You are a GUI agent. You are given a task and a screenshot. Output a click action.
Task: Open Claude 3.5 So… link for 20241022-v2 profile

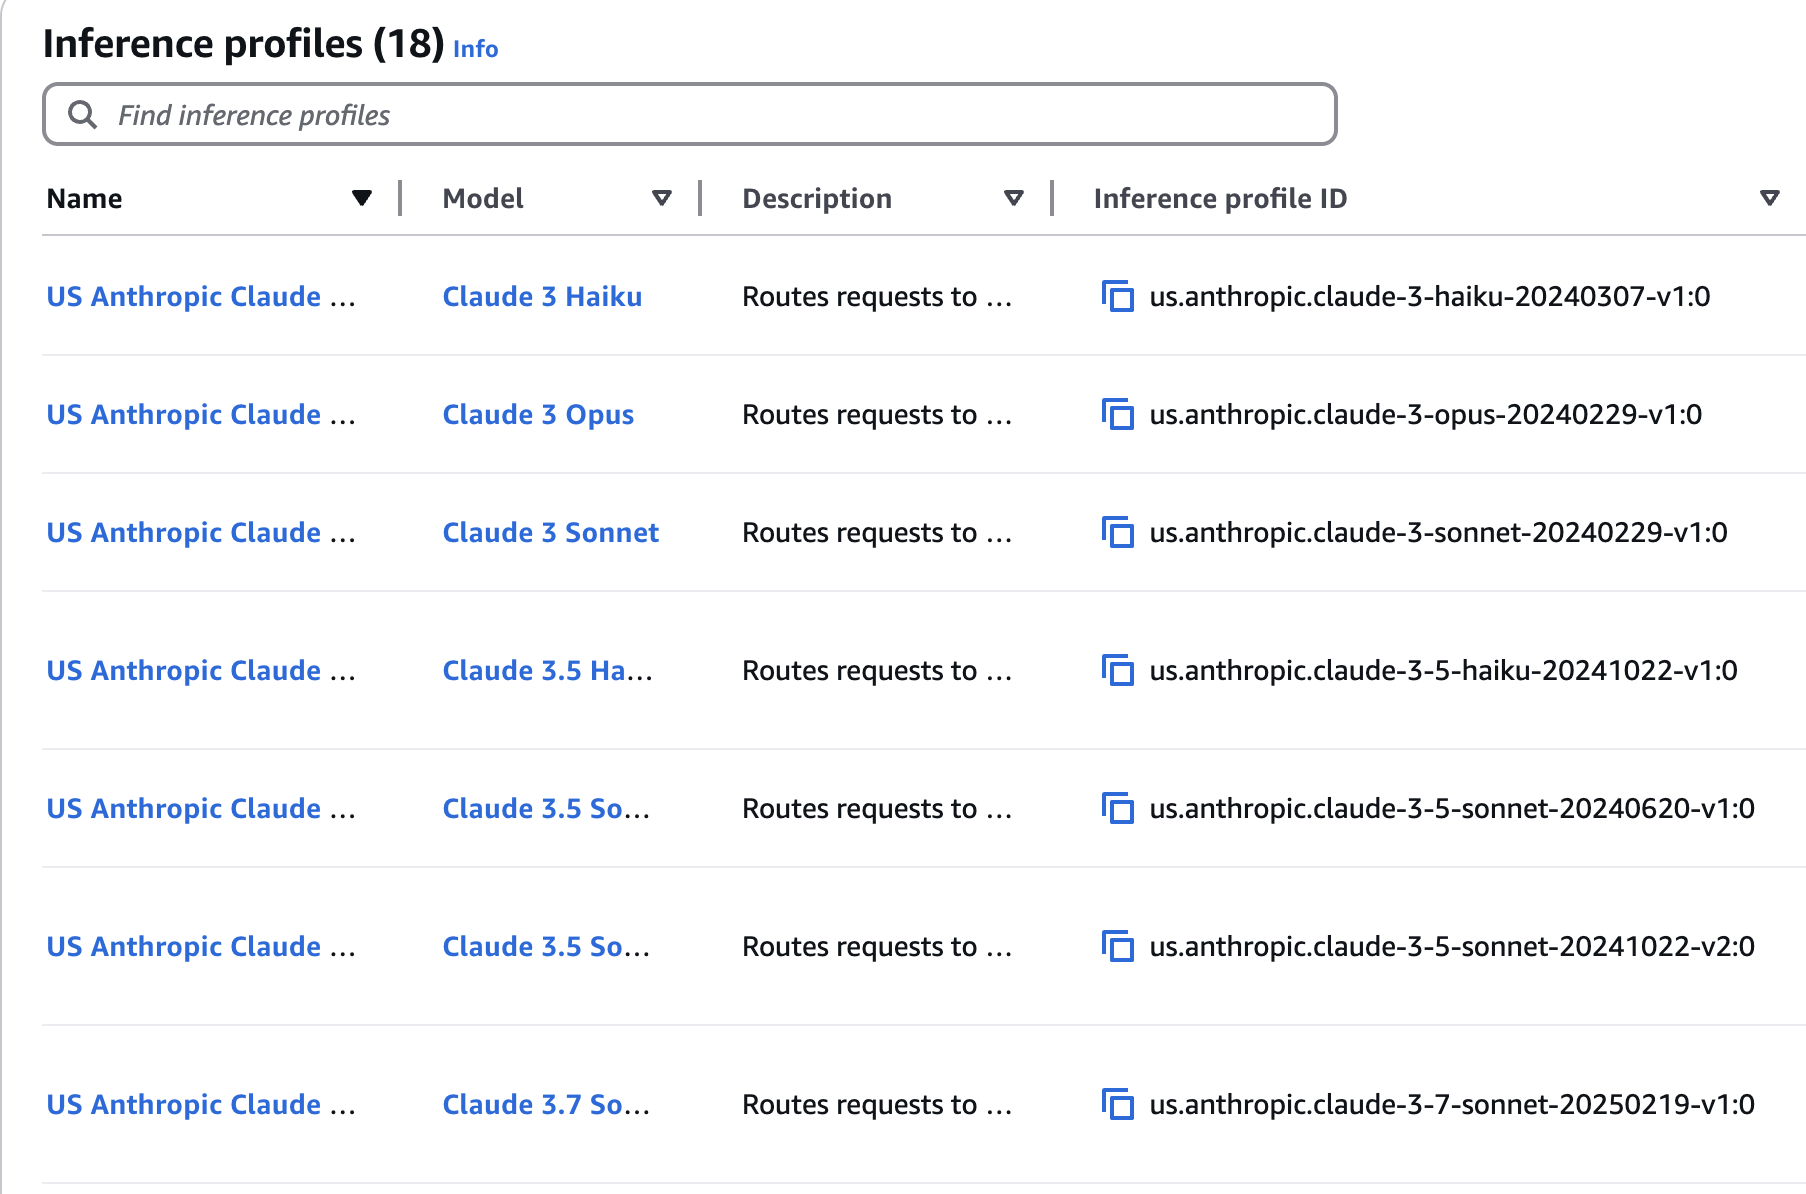[546, 946]
